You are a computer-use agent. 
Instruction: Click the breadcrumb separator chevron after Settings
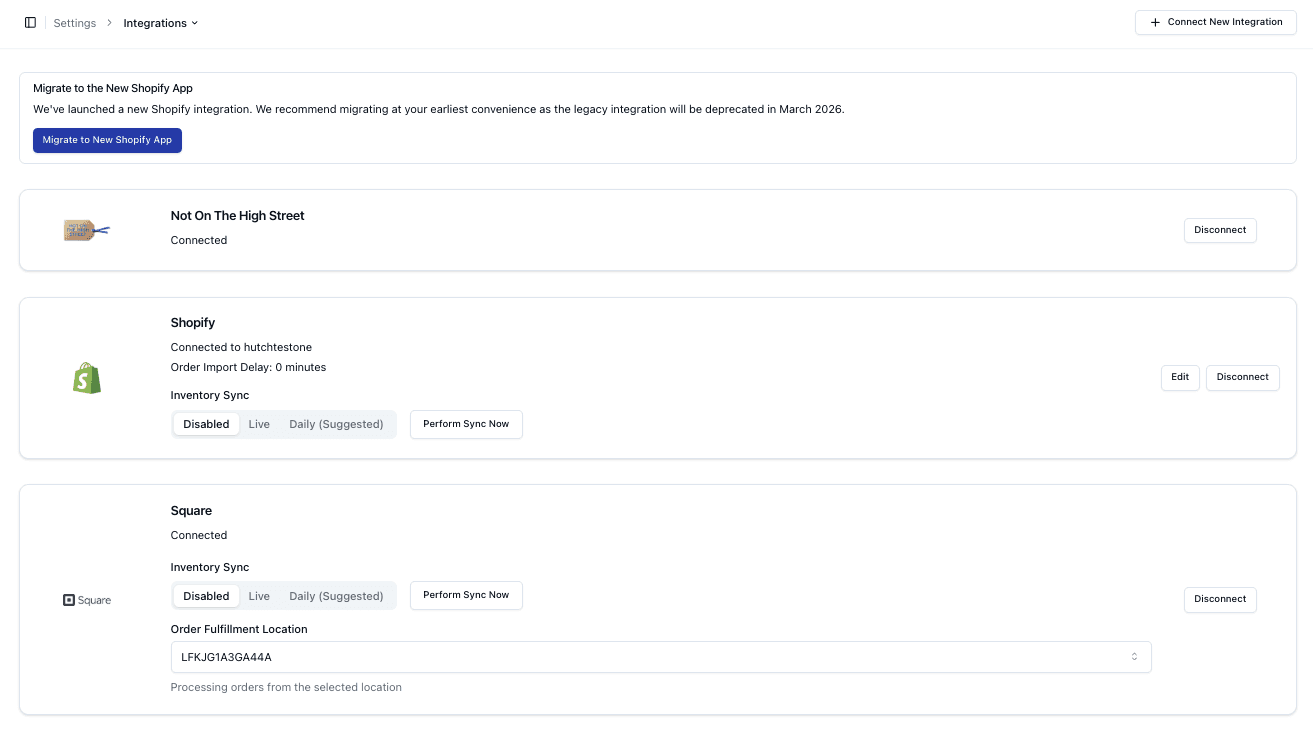pyautogui.click(x=110, y=23)
